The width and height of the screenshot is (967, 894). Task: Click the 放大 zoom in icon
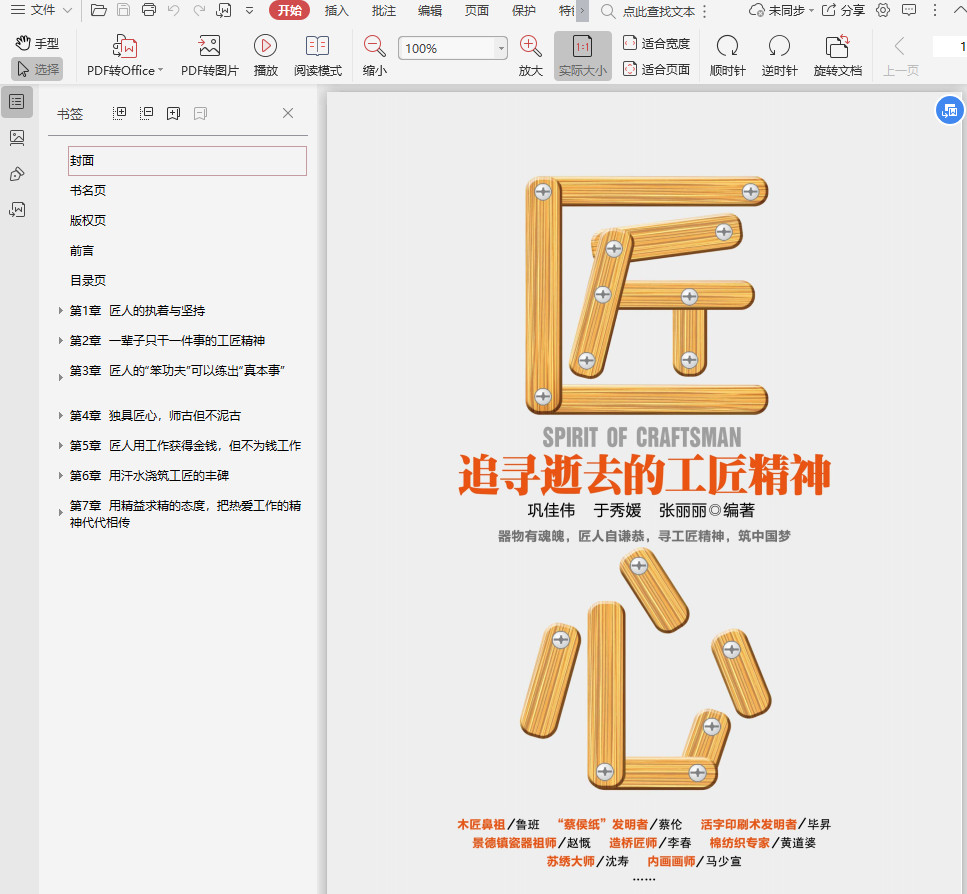click(x=530, y=46)
